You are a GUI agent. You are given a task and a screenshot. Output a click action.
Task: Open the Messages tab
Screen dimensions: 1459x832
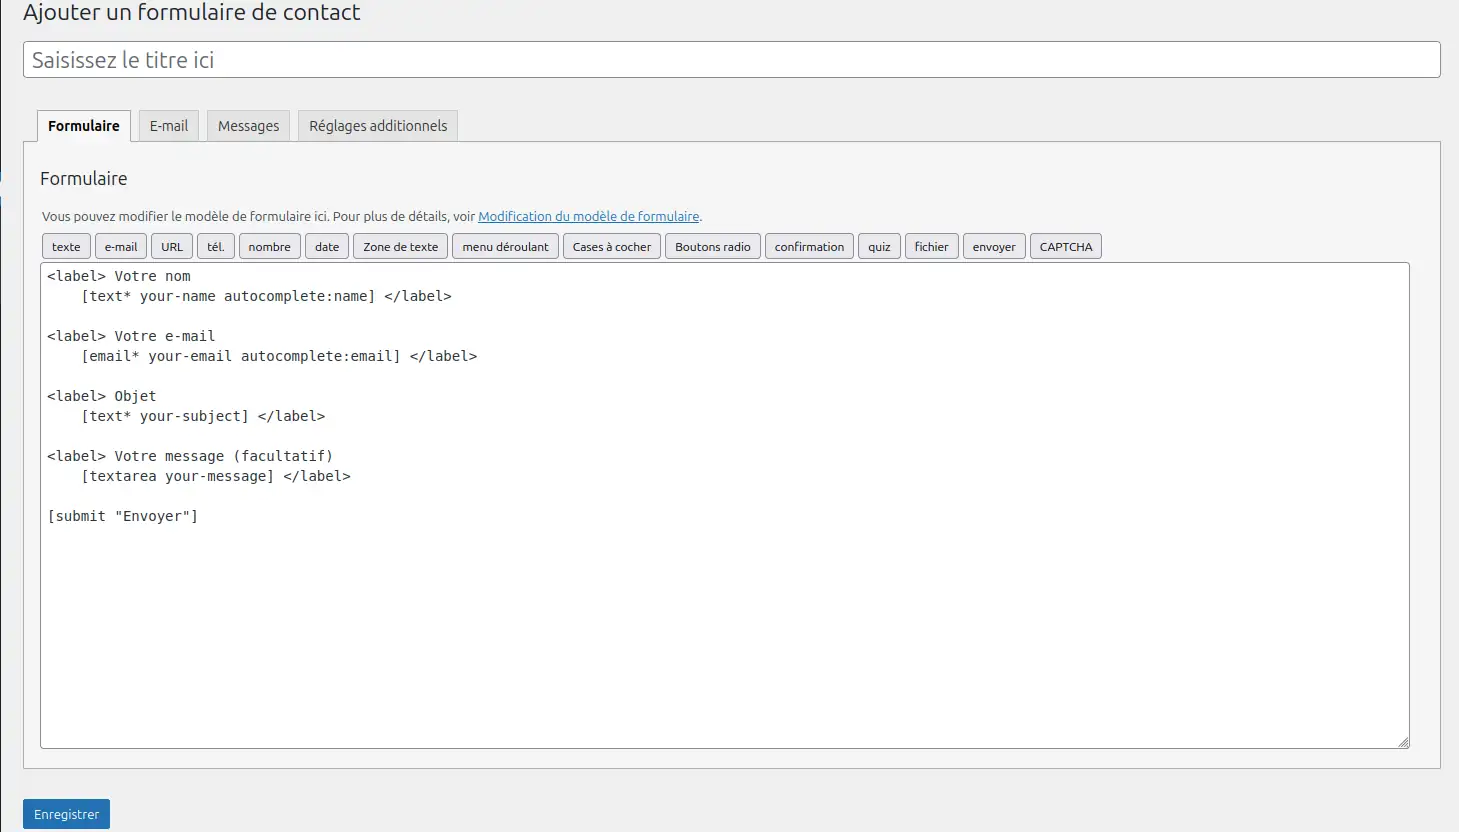tap(249, 126)
